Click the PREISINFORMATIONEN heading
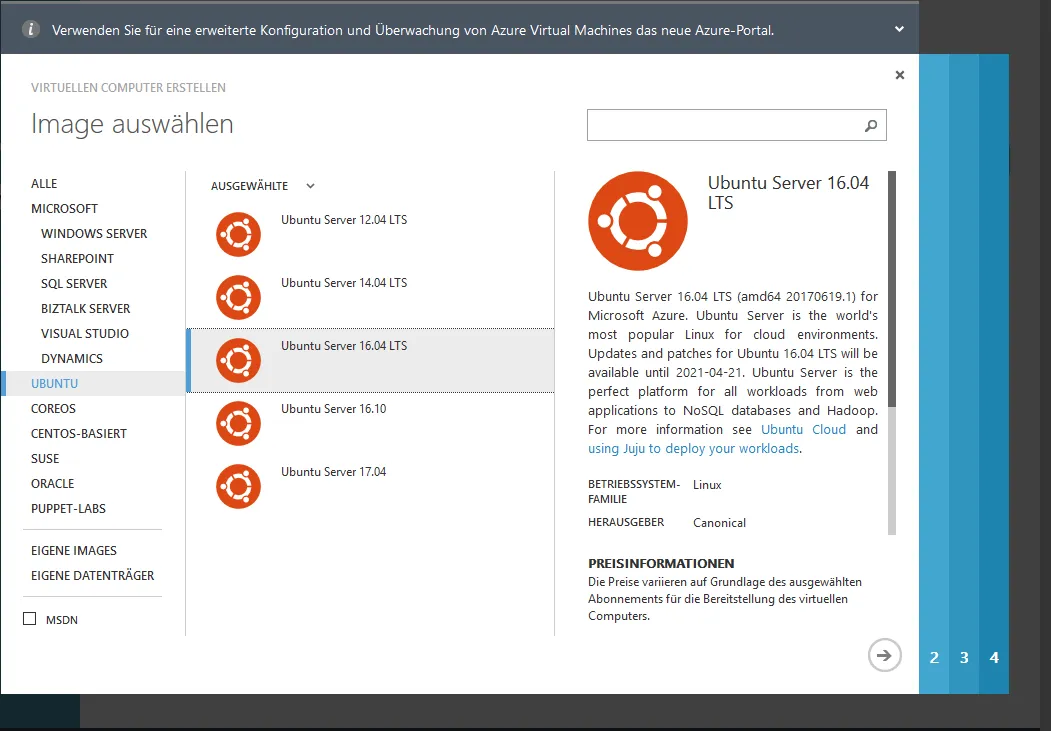 [x=661, y=563]
